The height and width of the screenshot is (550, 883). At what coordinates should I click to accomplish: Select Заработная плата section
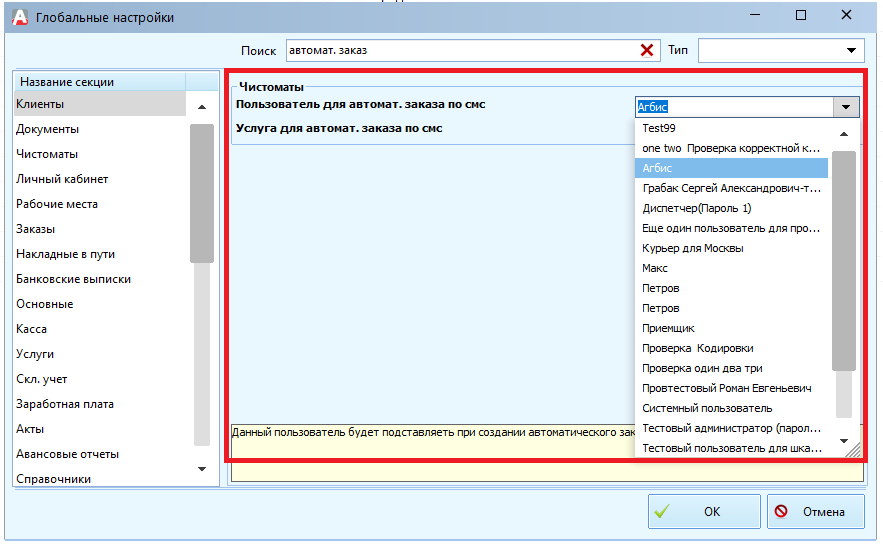(x=100, y=404)
